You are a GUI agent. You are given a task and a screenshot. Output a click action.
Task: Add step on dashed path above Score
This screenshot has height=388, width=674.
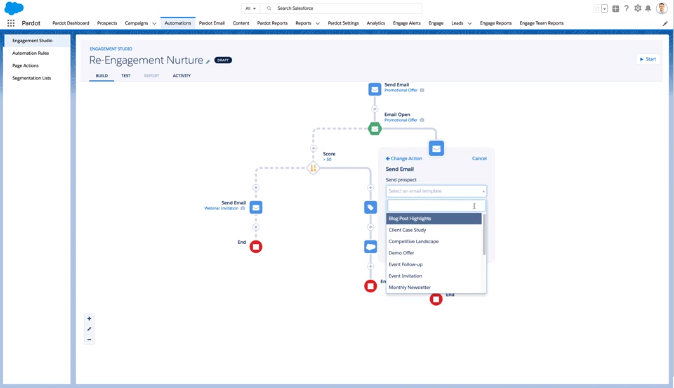pos(313,148)
